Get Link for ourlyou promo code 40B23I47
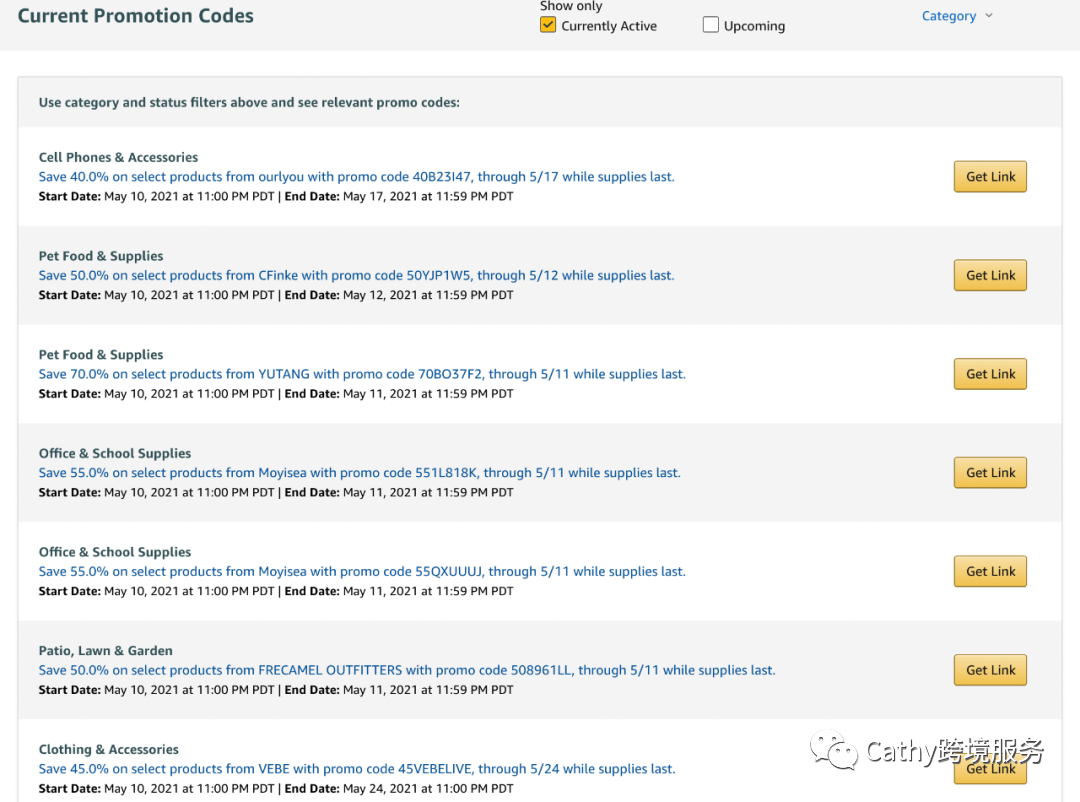Screen dimensions: 1080x802 [990, 176]
